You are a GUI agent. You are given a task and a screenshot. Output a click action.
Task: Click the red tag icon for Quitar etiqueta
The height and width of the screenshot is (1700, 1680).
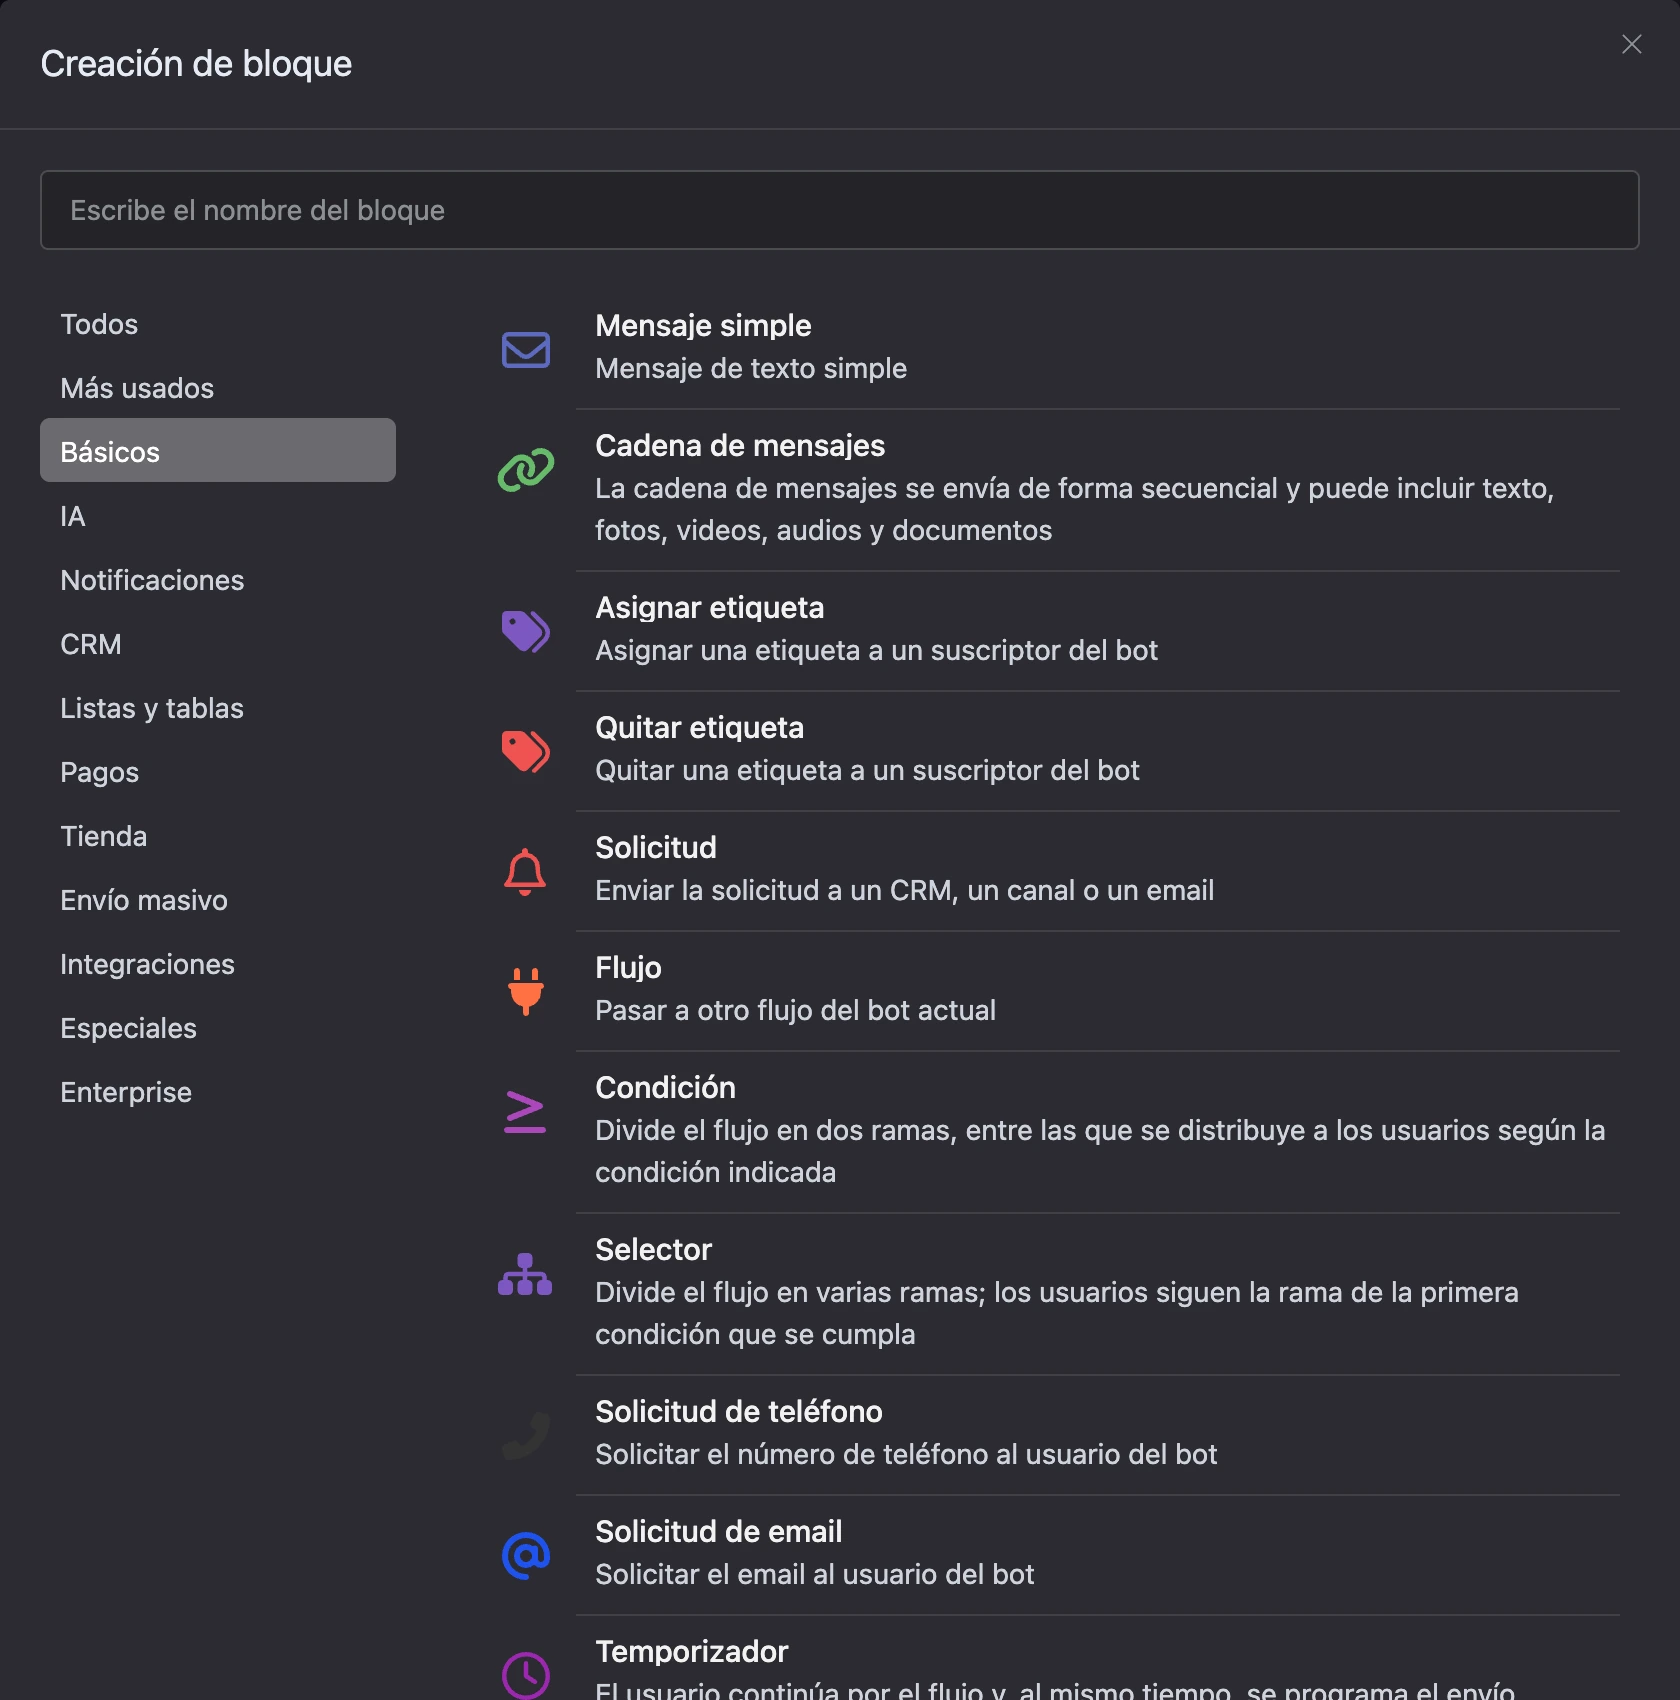click(x=525, y=751)
